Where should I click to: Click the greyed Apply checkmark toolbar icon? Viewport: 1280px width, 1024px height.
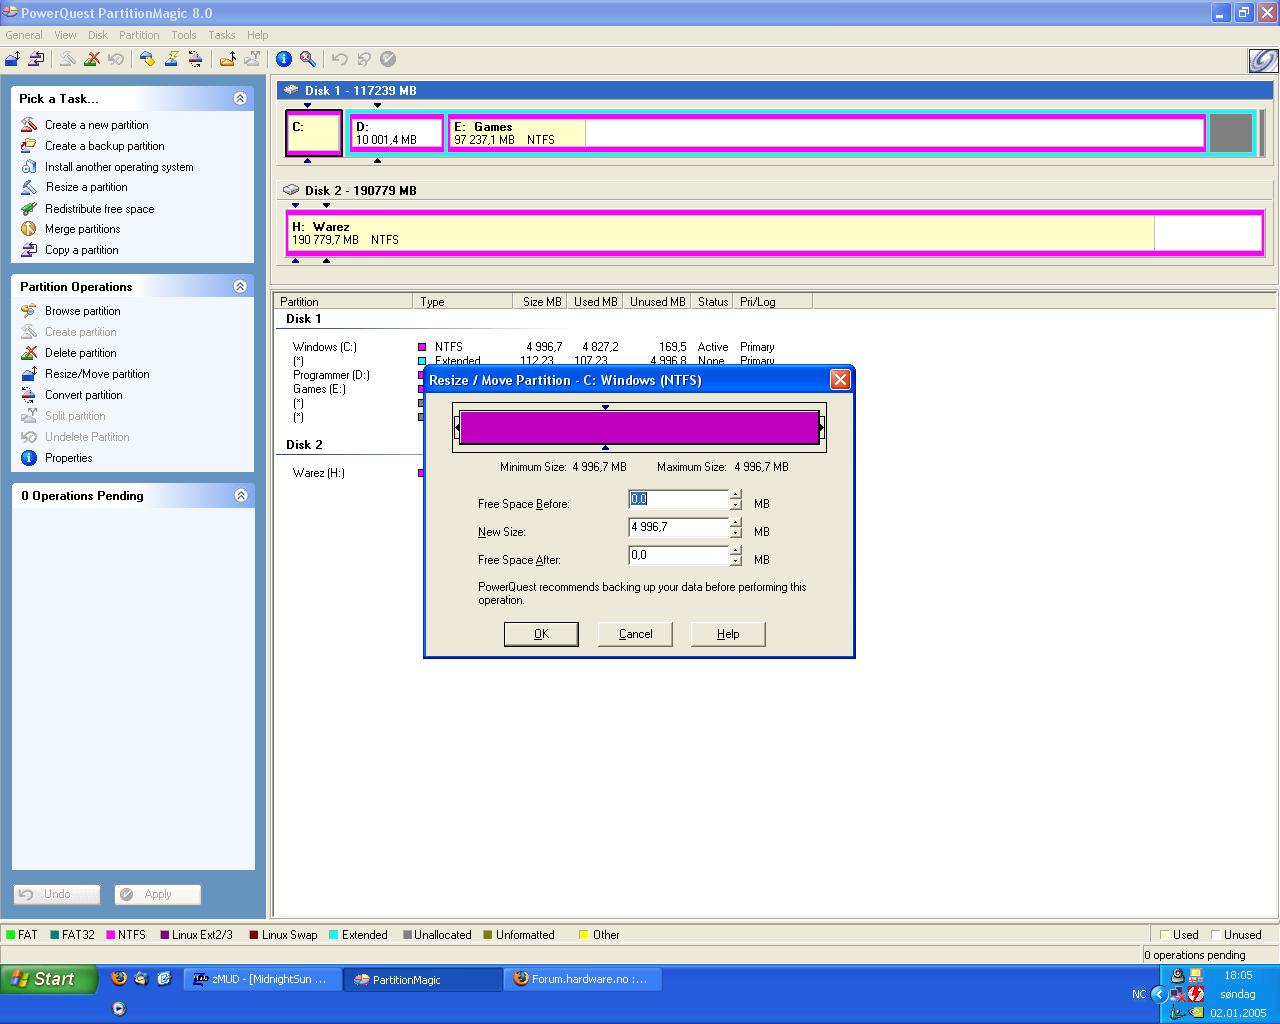[x=388, y=59]
